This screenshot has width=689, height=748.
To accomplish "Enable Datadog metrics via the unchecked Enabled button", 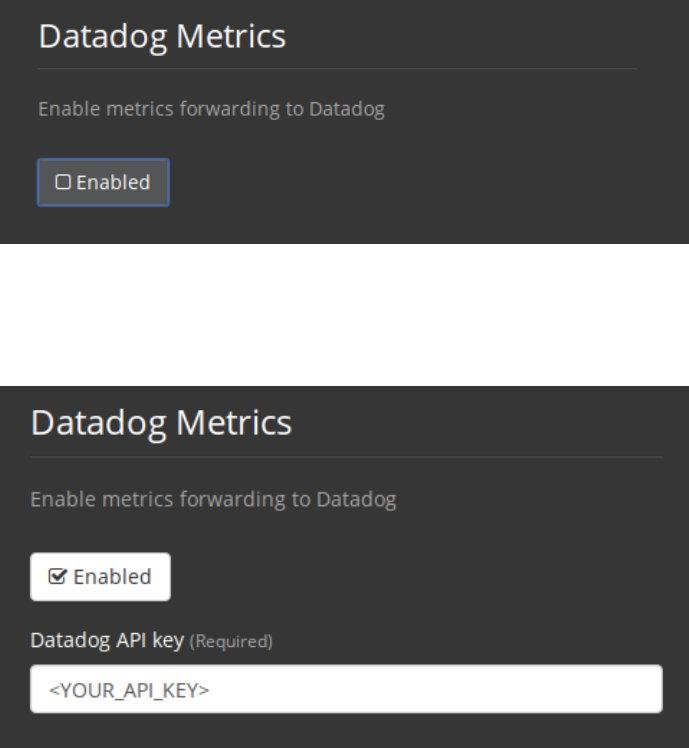I will pos(103,182).
